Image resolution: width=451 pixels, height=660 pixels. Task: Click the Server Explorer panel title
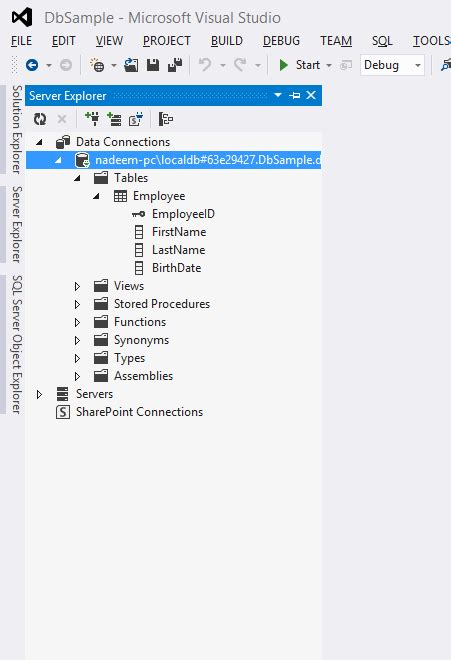tap(68, 96)
